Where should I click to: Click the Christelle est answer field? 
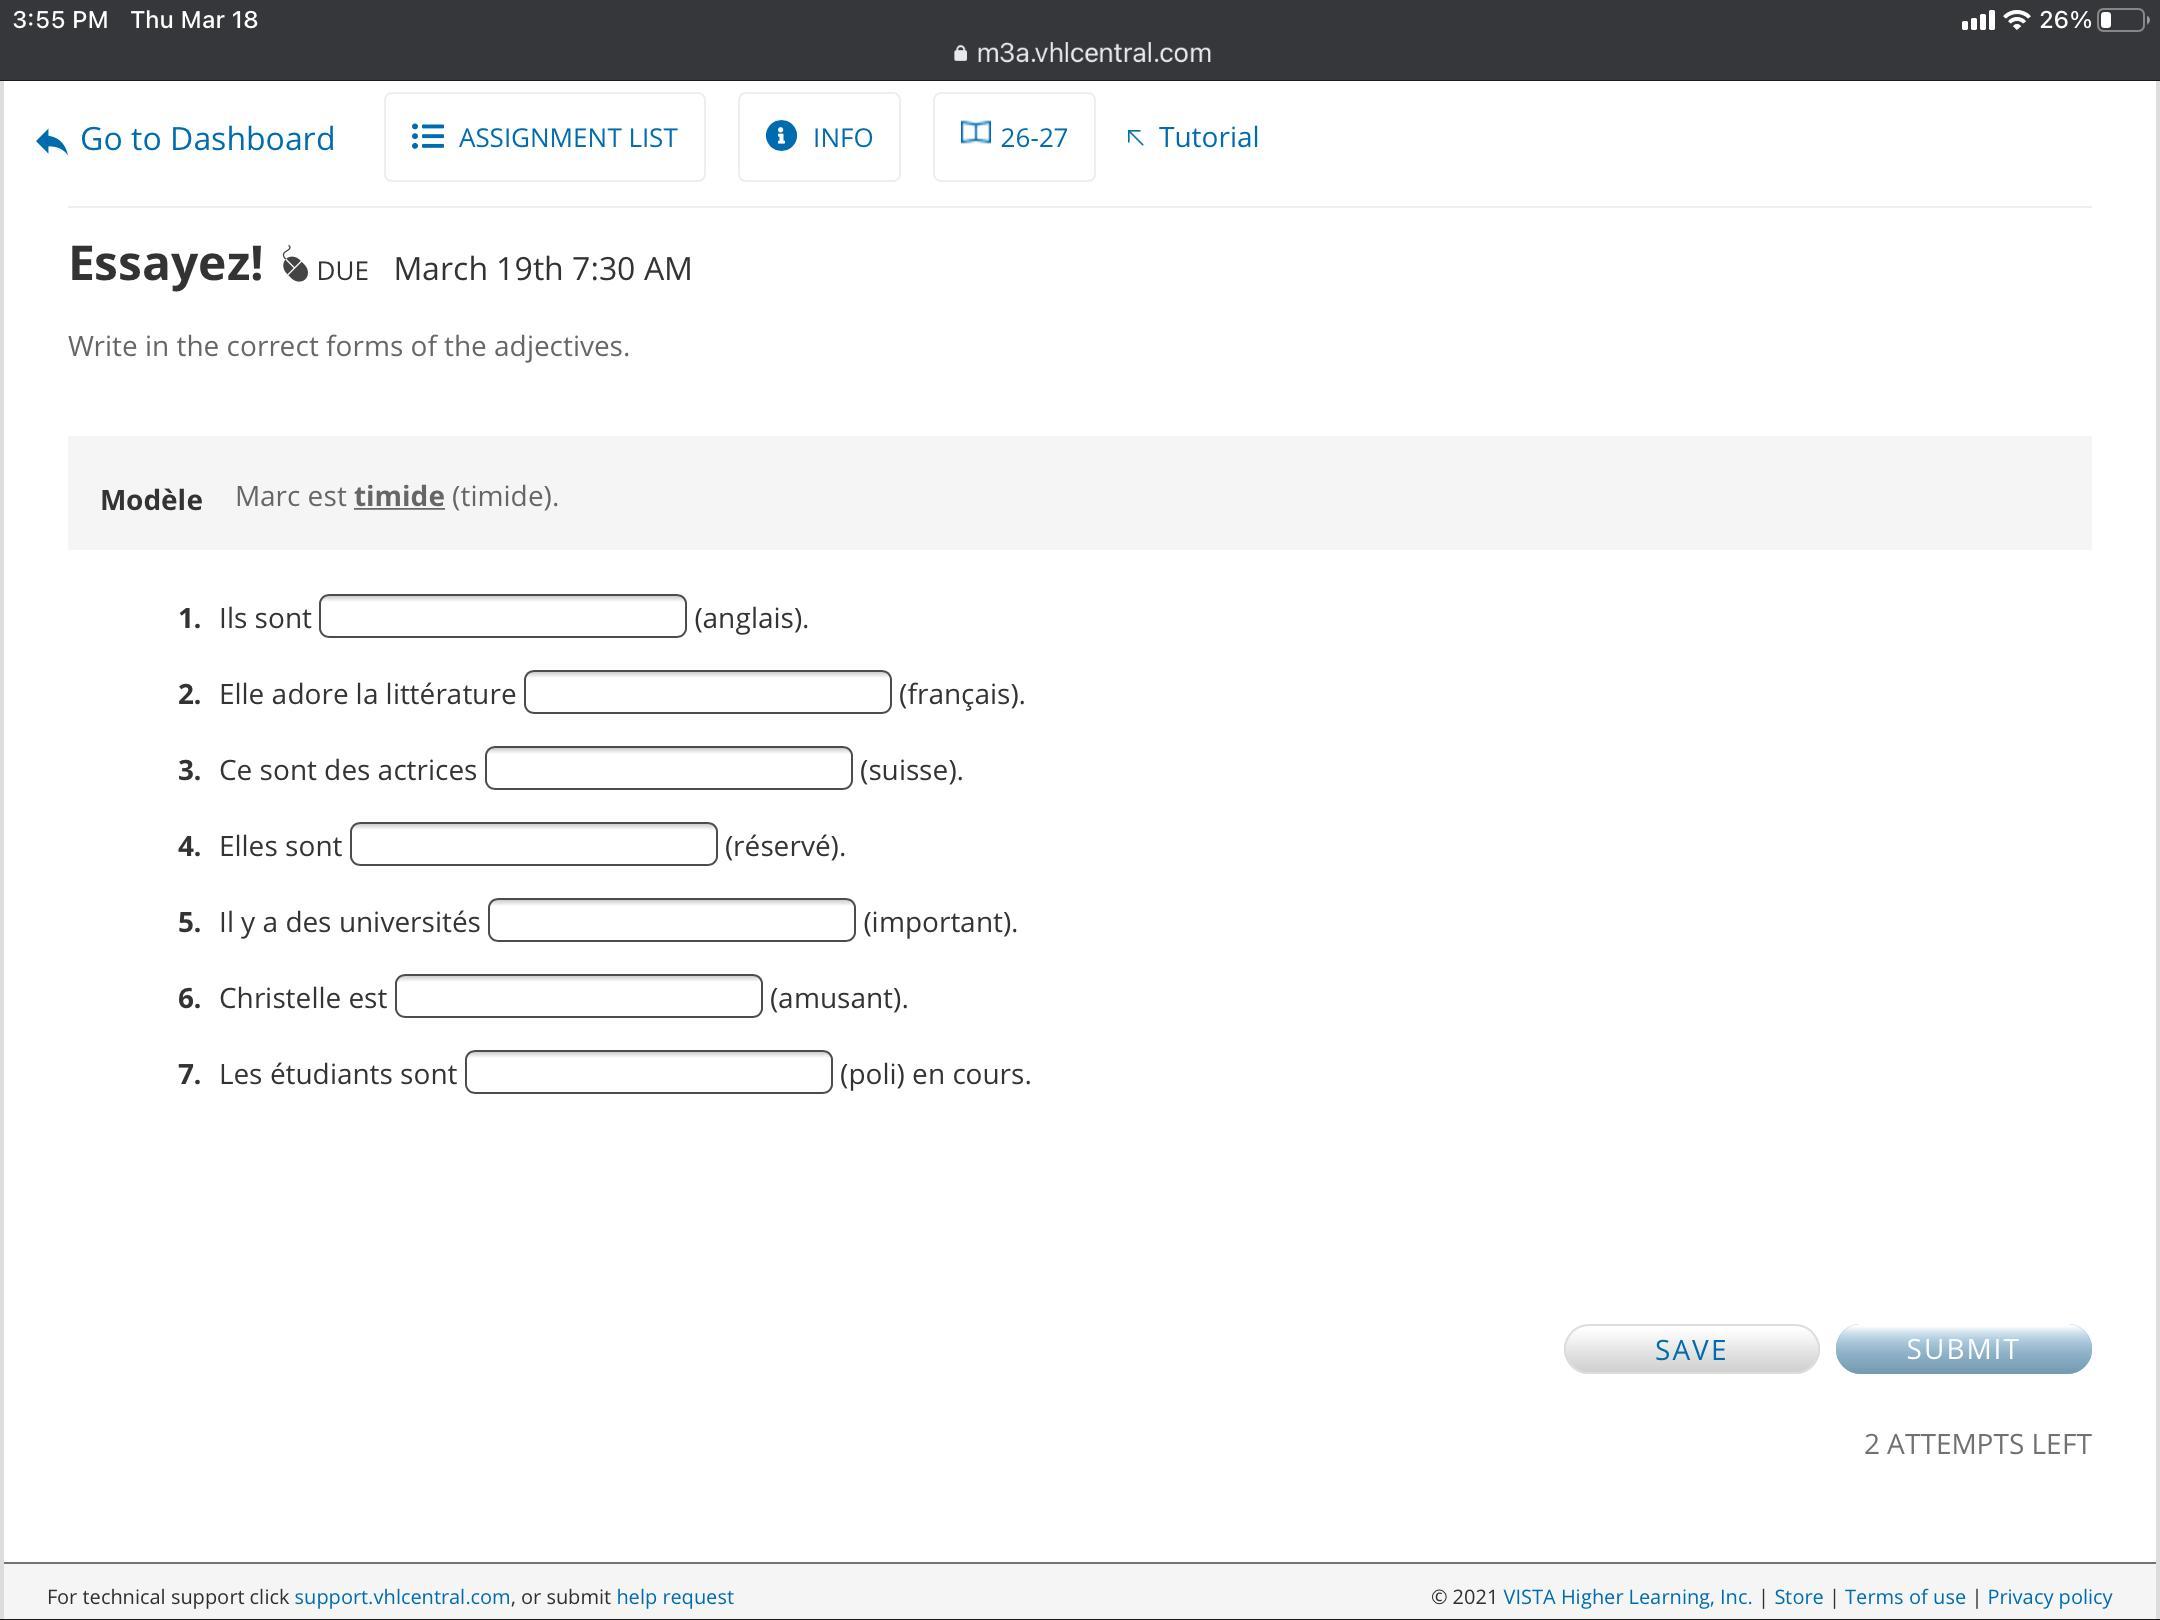click(578, 996)
